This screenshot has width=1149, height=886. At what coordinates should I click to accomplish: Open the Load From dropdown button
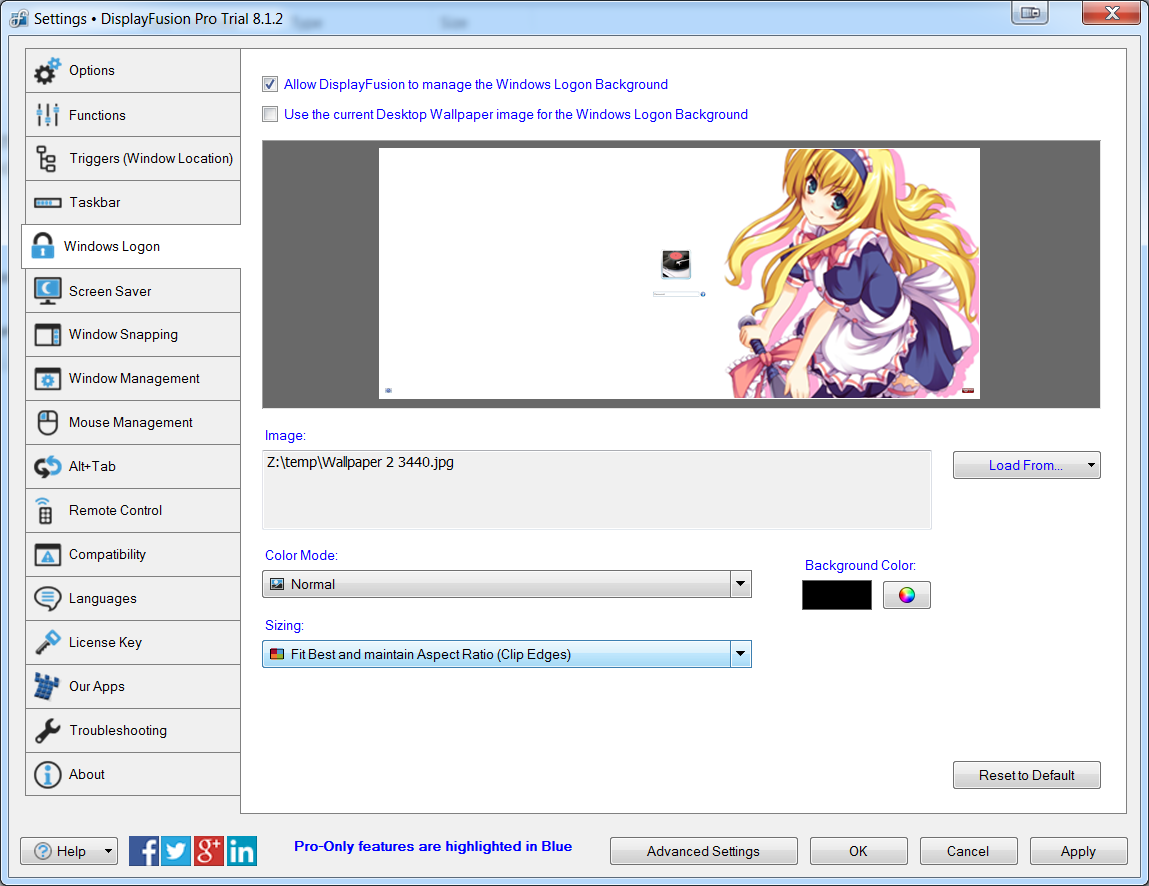(x=1026, y=465)
